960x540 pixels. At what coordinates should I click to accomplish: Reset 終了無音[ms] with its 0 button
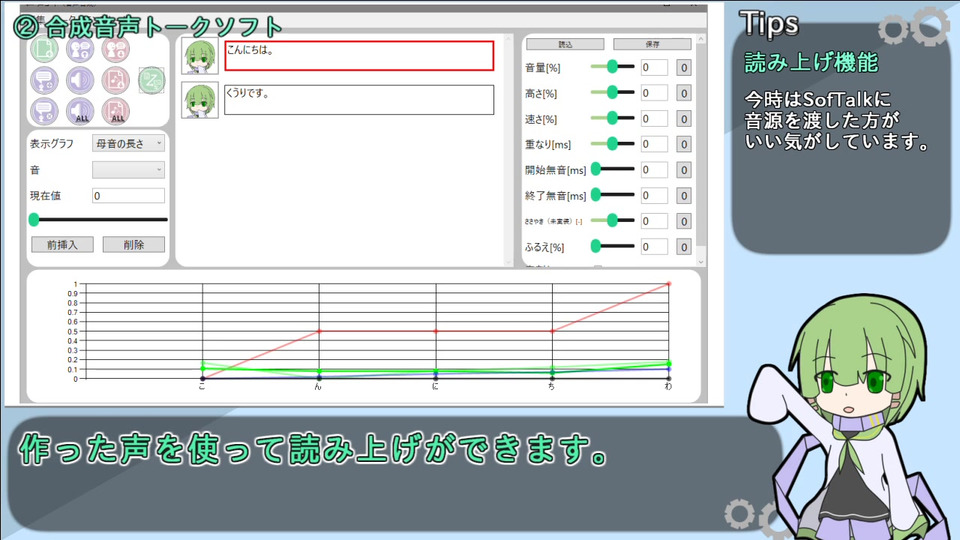(684, 195)
